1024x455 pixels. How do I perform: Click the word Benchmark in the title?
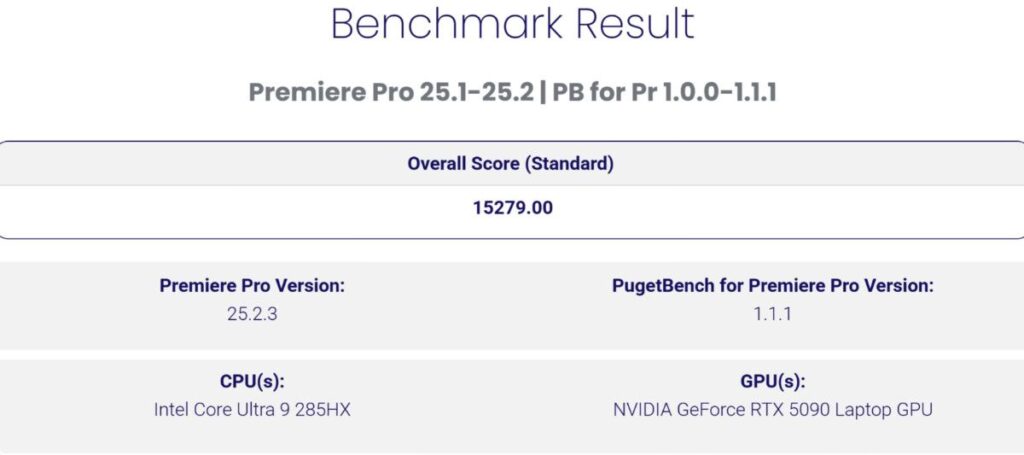tap(439, 24)
